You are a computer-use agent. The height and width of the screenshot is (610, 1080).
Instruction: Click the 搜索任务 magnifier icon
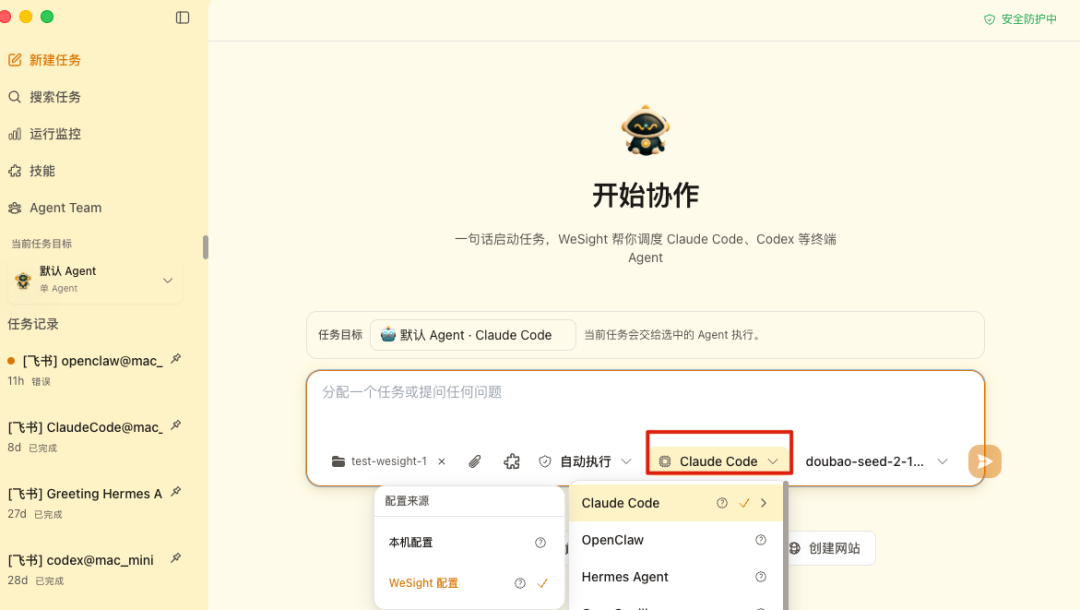point(14,97)
